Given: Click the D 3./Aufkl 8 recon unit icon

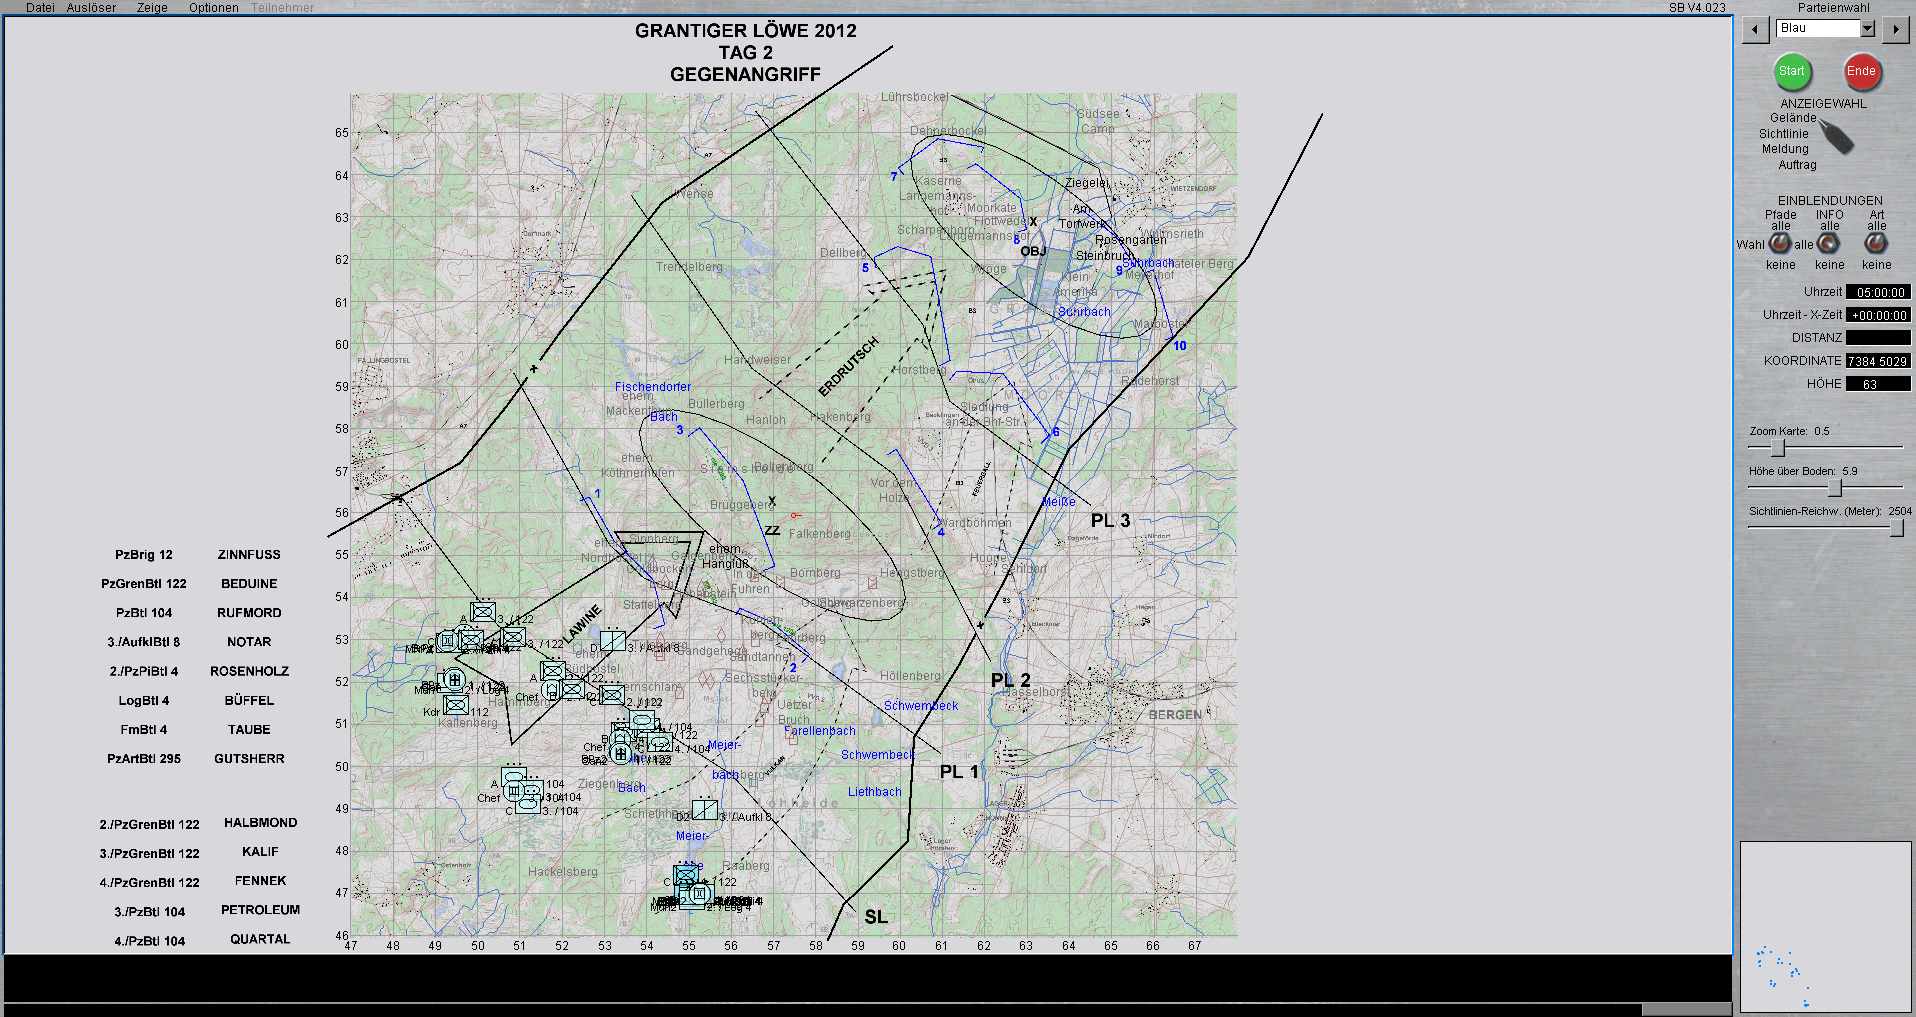Looking at the screenshot, I should 613,641.
